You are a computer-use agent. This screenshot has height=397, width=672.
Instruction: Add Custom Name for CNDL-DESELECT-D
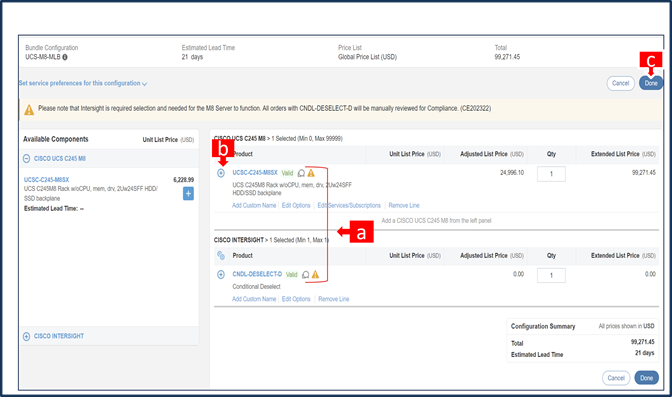pyautogui.click(x=254, y=299)
